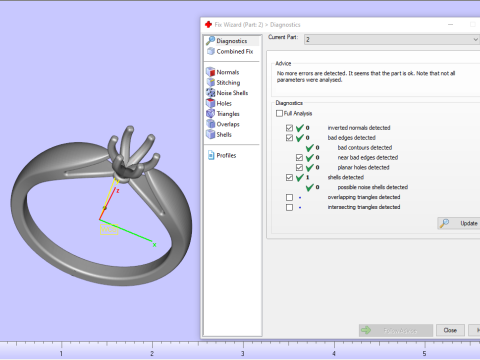This screenshot has width=480, height=360.
Task: Toggle planar holes detected checkbox
Action: click(299, 167)
